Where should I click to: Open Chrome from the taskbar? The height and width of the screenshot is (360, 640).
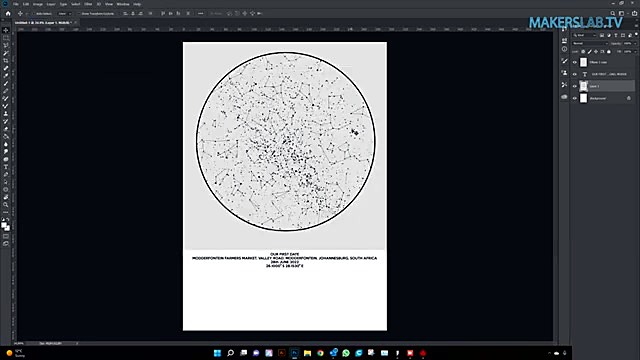(320, 353)
